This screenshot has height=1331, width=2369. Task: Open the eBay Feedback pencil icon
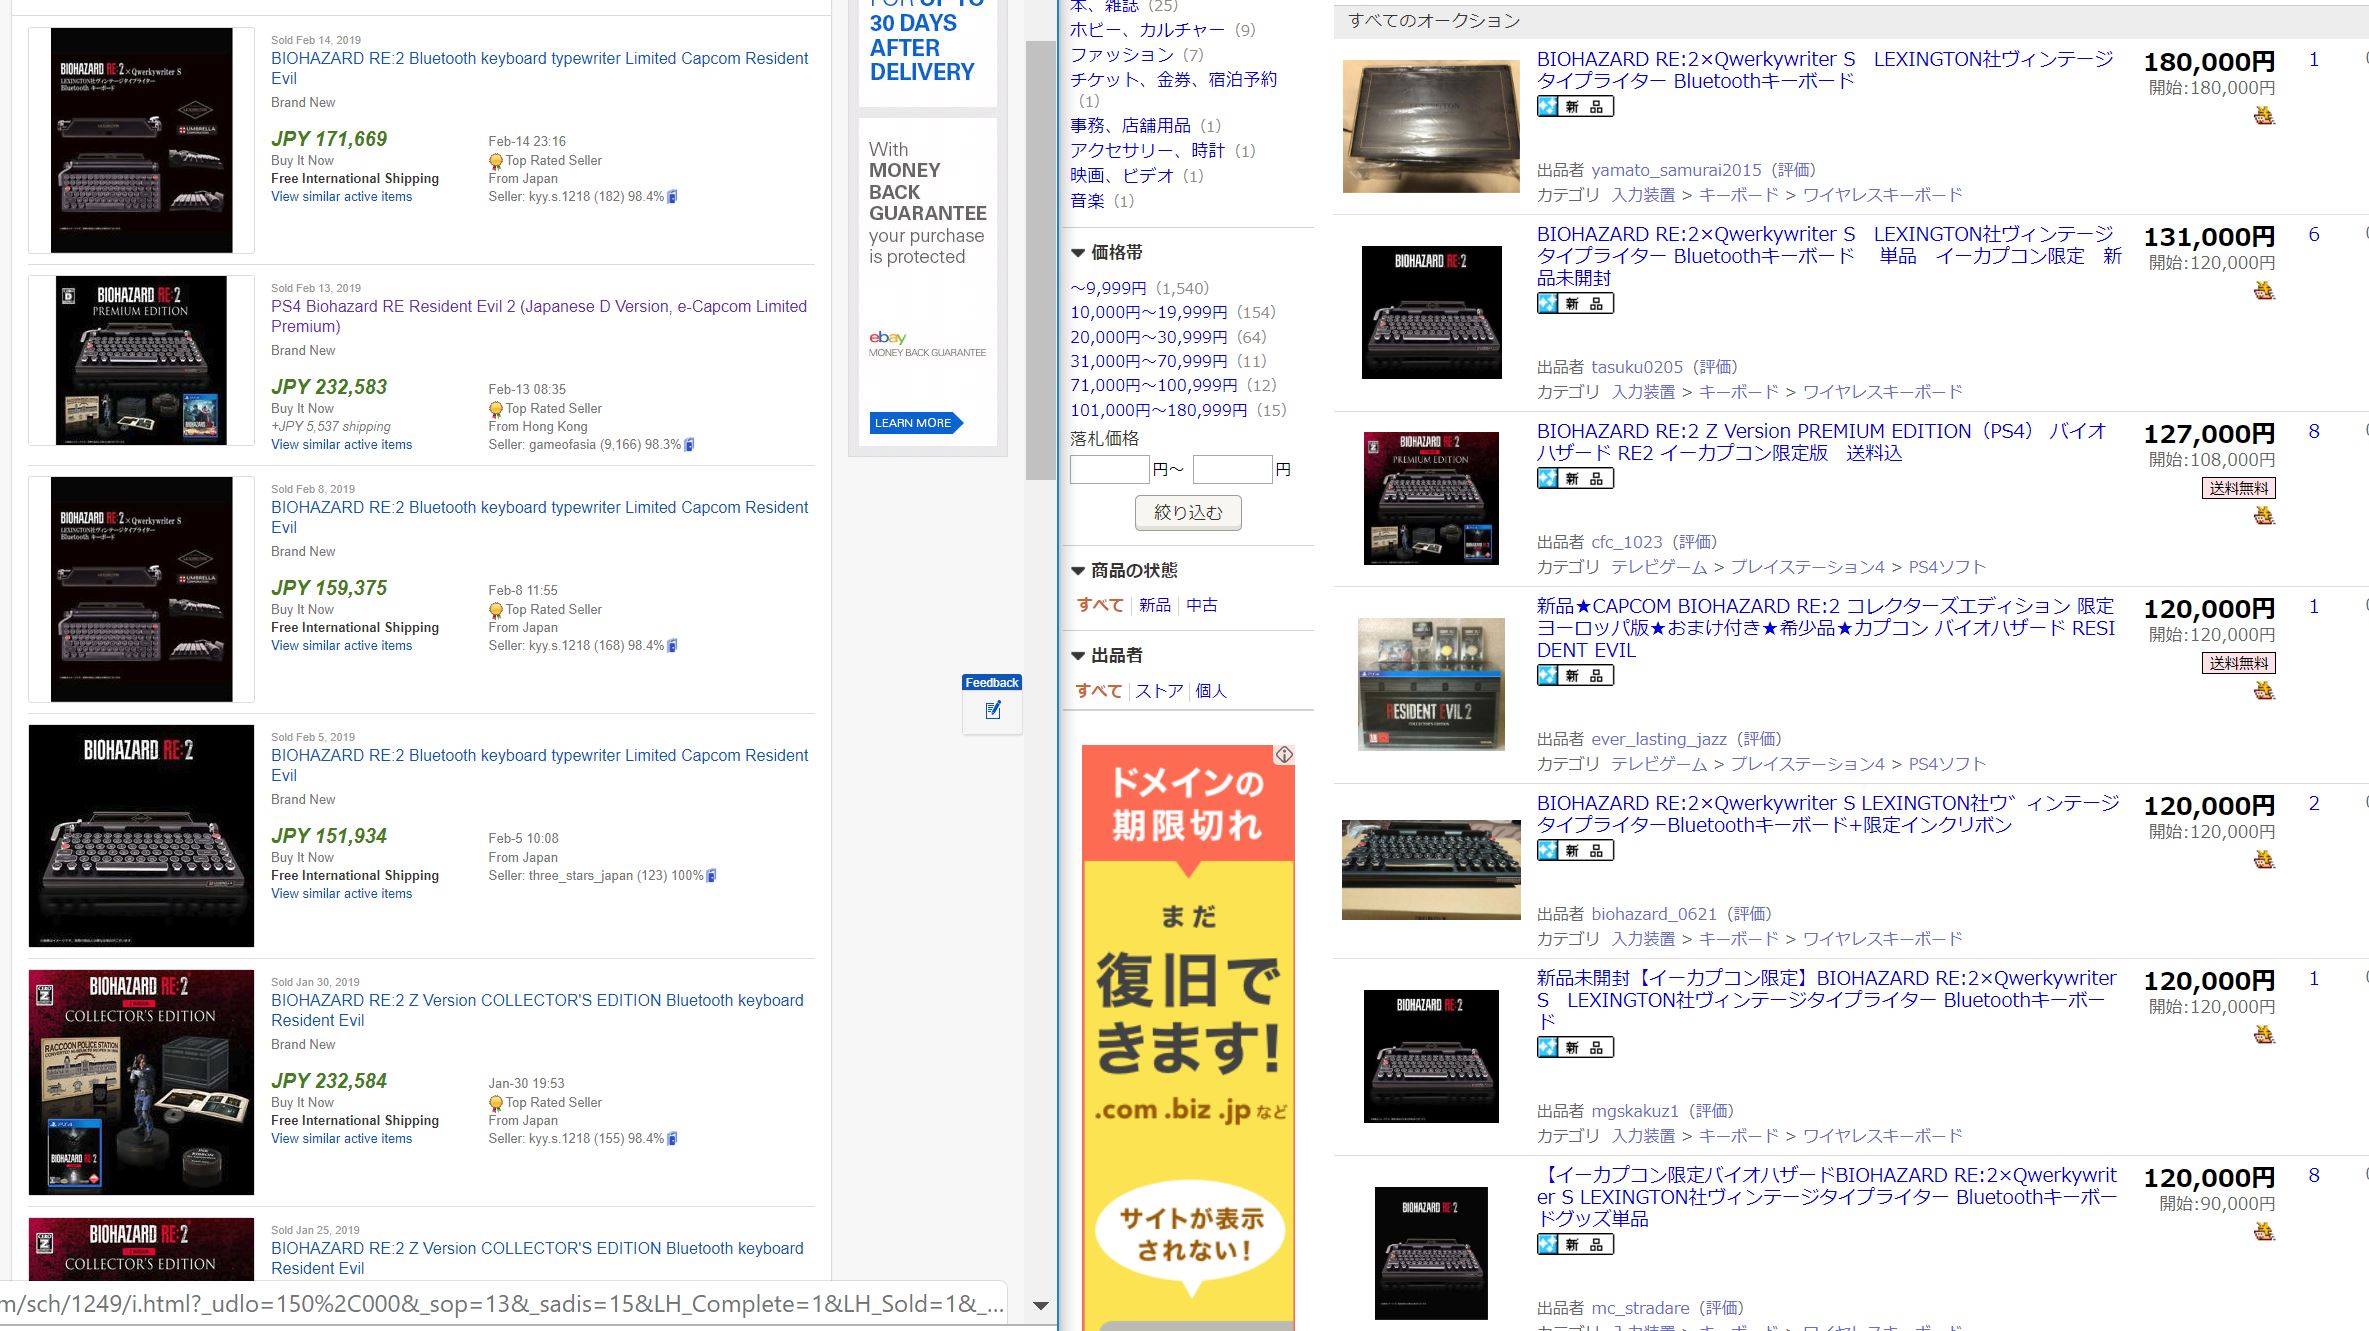(993, 710)
